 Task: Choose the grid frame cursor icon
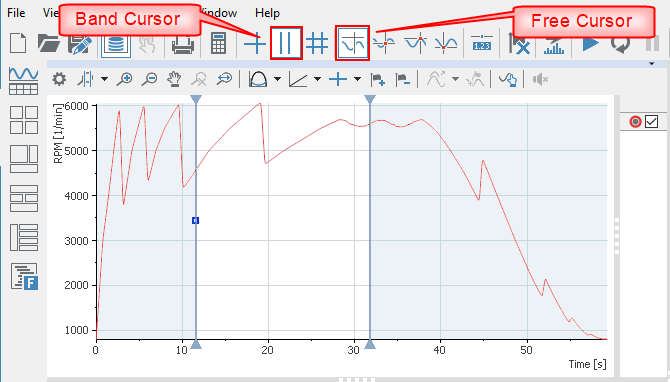point(317,43)
